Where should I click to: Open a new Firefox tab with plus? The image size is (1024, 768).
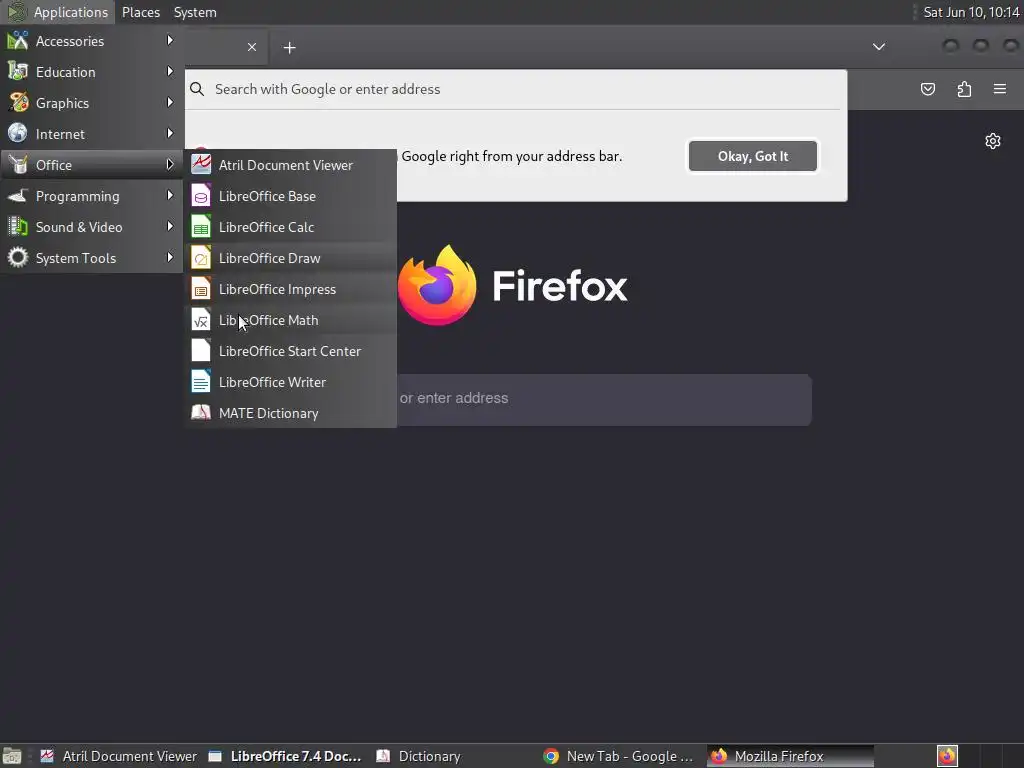(x=289, y=48)
